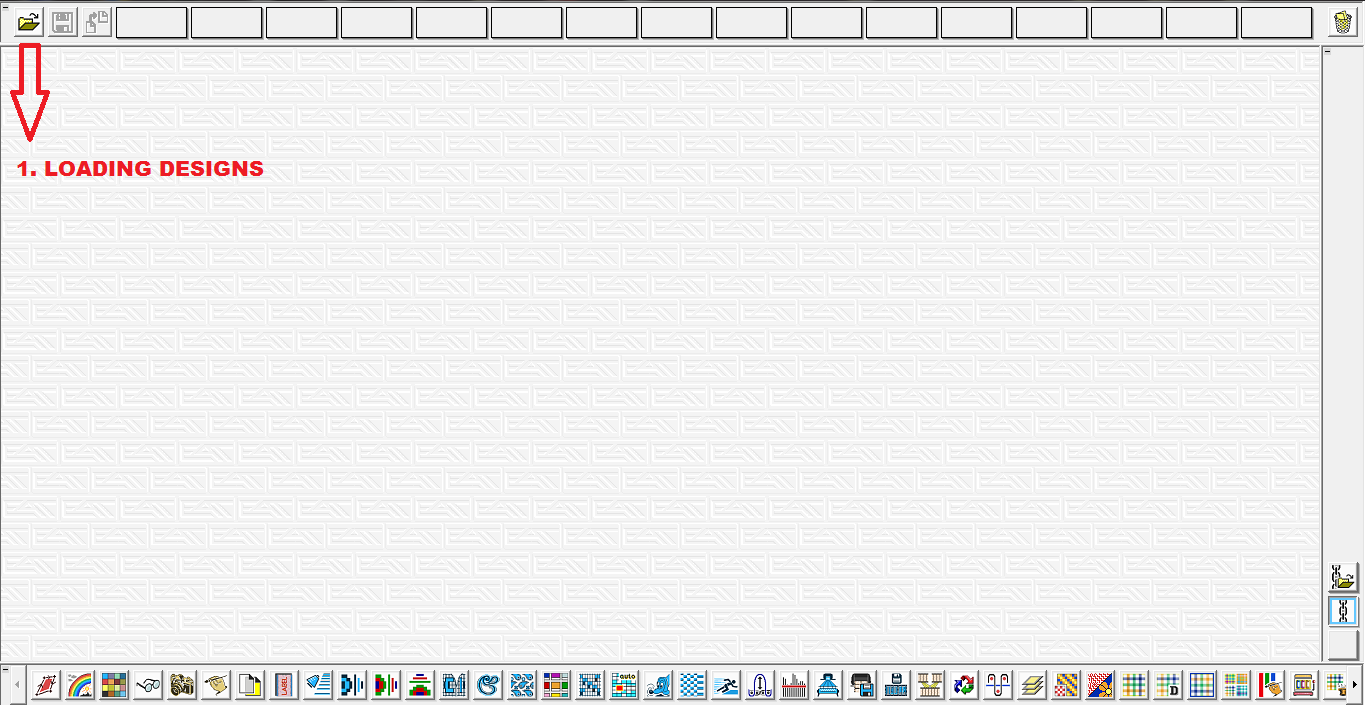Image resolution: width=1365 pixels, height=705 pixels.
Task: Click the color stripes with hand icon
Action: point(1270,685)
